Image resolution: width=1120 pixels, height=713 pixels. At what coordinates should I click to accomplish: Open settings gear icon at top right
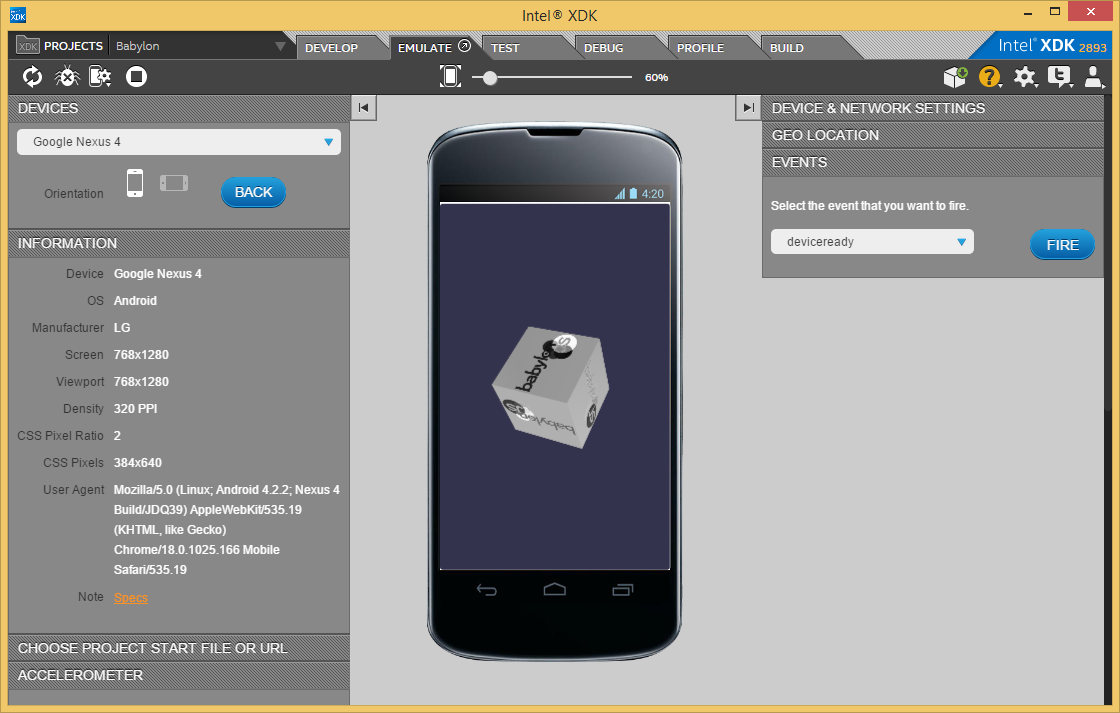point(1025,76)
